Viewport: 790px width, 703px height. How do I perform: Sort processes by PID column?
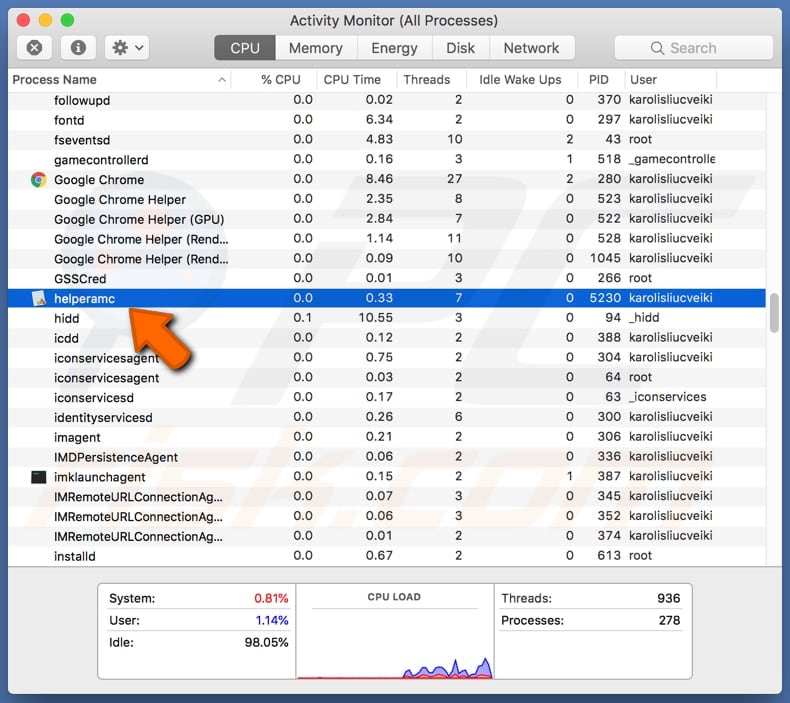tap(598, 80)
